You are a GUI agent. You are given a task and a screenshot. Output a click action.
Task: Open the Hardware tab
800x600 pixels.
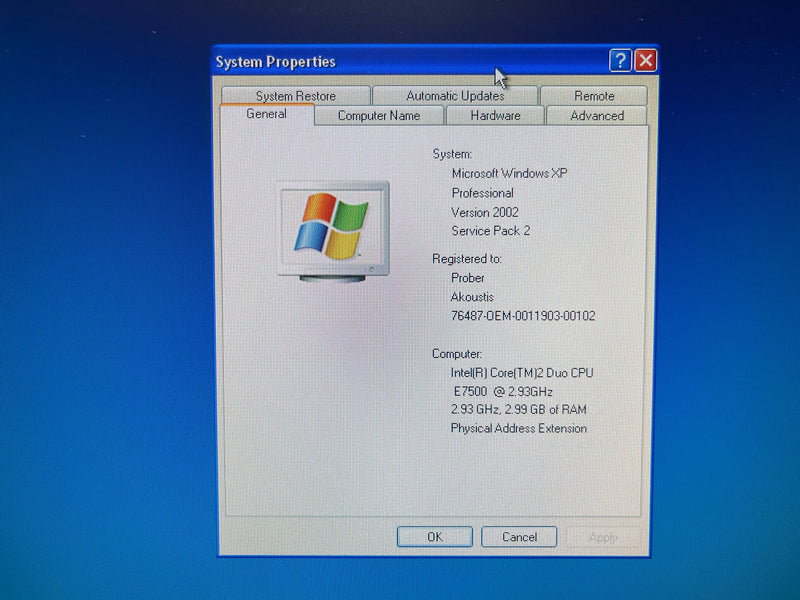point(495,116)
